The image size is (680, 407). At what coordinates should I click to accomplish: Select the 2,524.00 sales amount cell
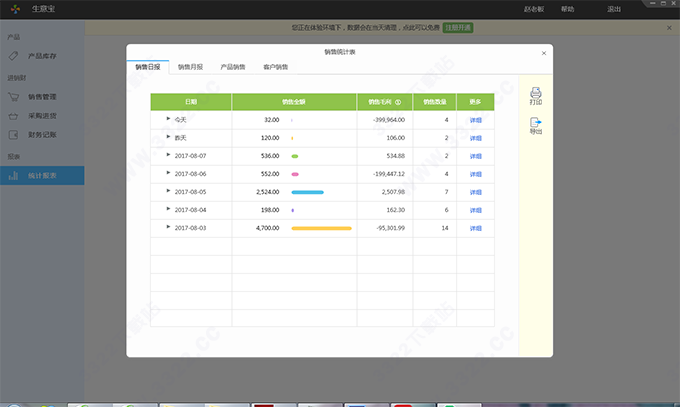tap(268, 192)
